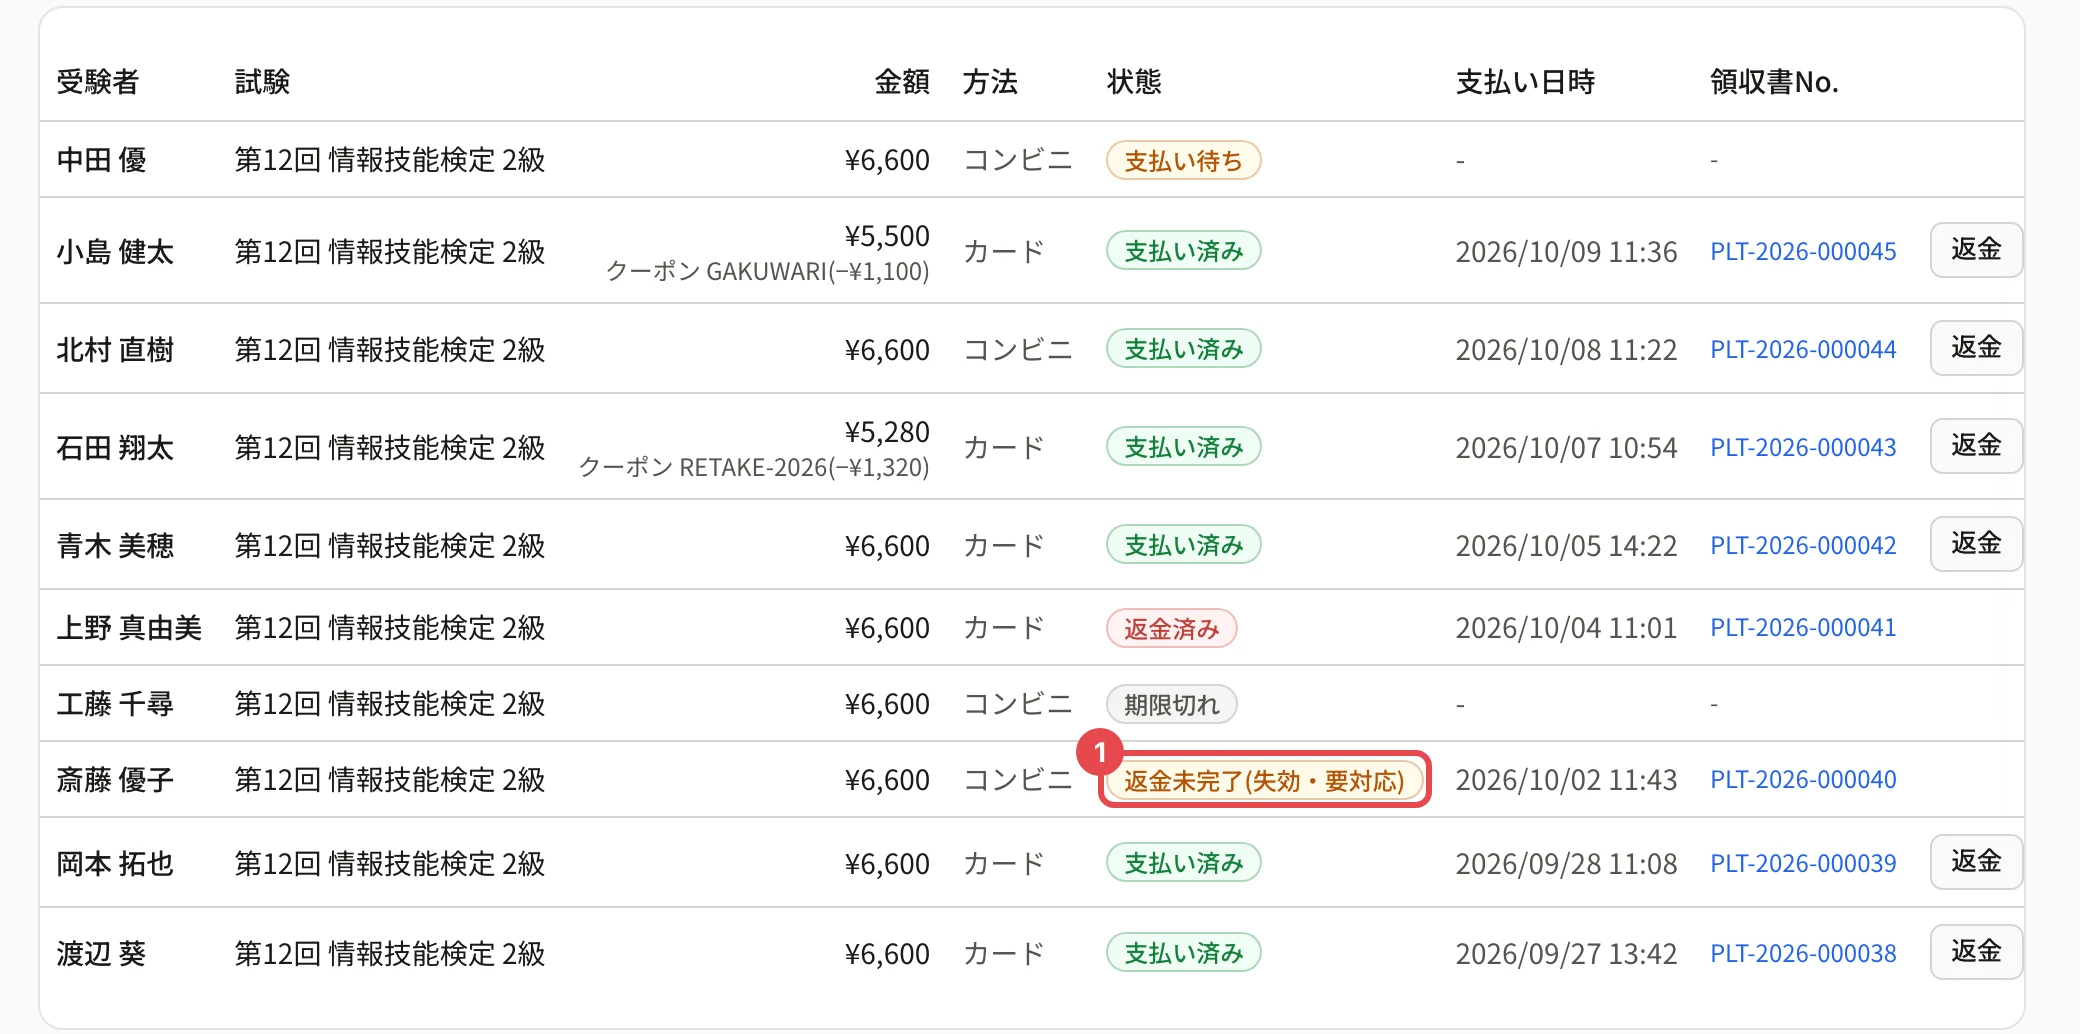The width and height of the screenshot is (2080, 1034).
Task: Open receipt PLT-2026-000040
Action: click(1803, 779)
